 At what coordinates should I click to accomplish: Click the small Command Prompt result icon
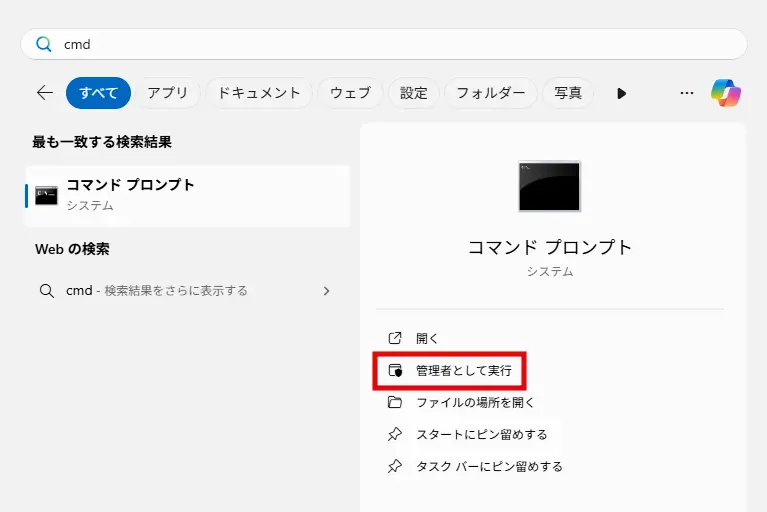46,196
